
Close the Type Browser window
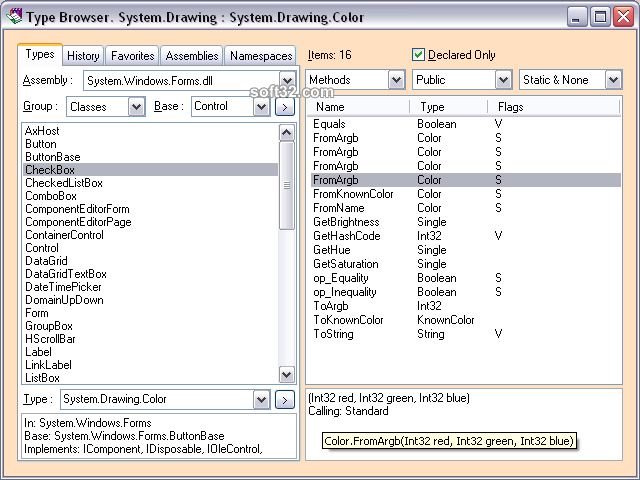[624, 17]
